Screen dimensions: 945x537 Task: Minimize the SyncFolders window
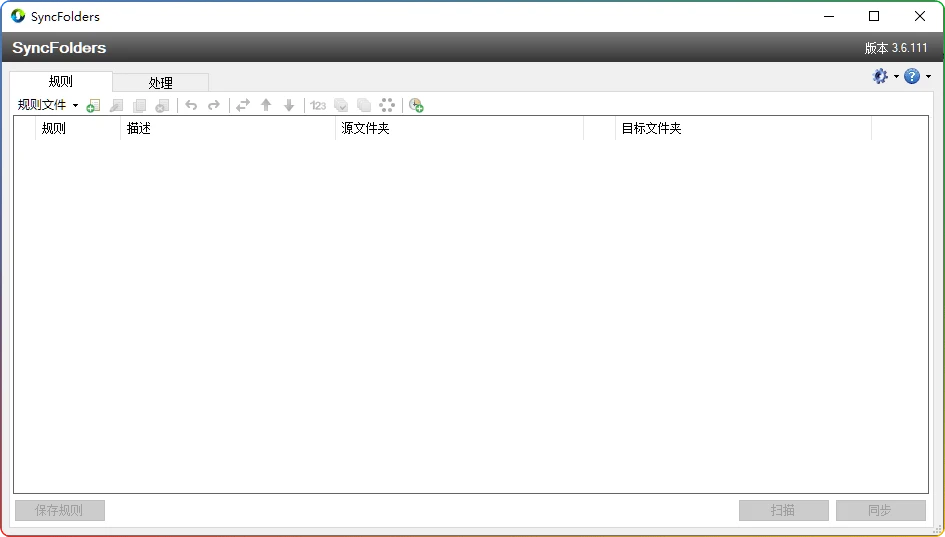pos(829,16)
